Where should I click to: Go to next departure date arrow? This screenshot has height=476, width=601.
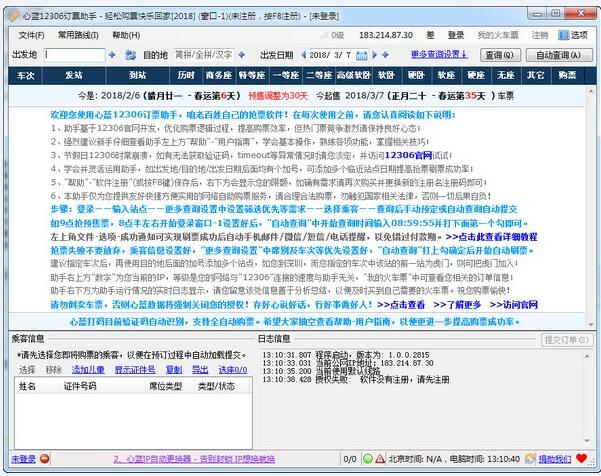tap(375, 55)
